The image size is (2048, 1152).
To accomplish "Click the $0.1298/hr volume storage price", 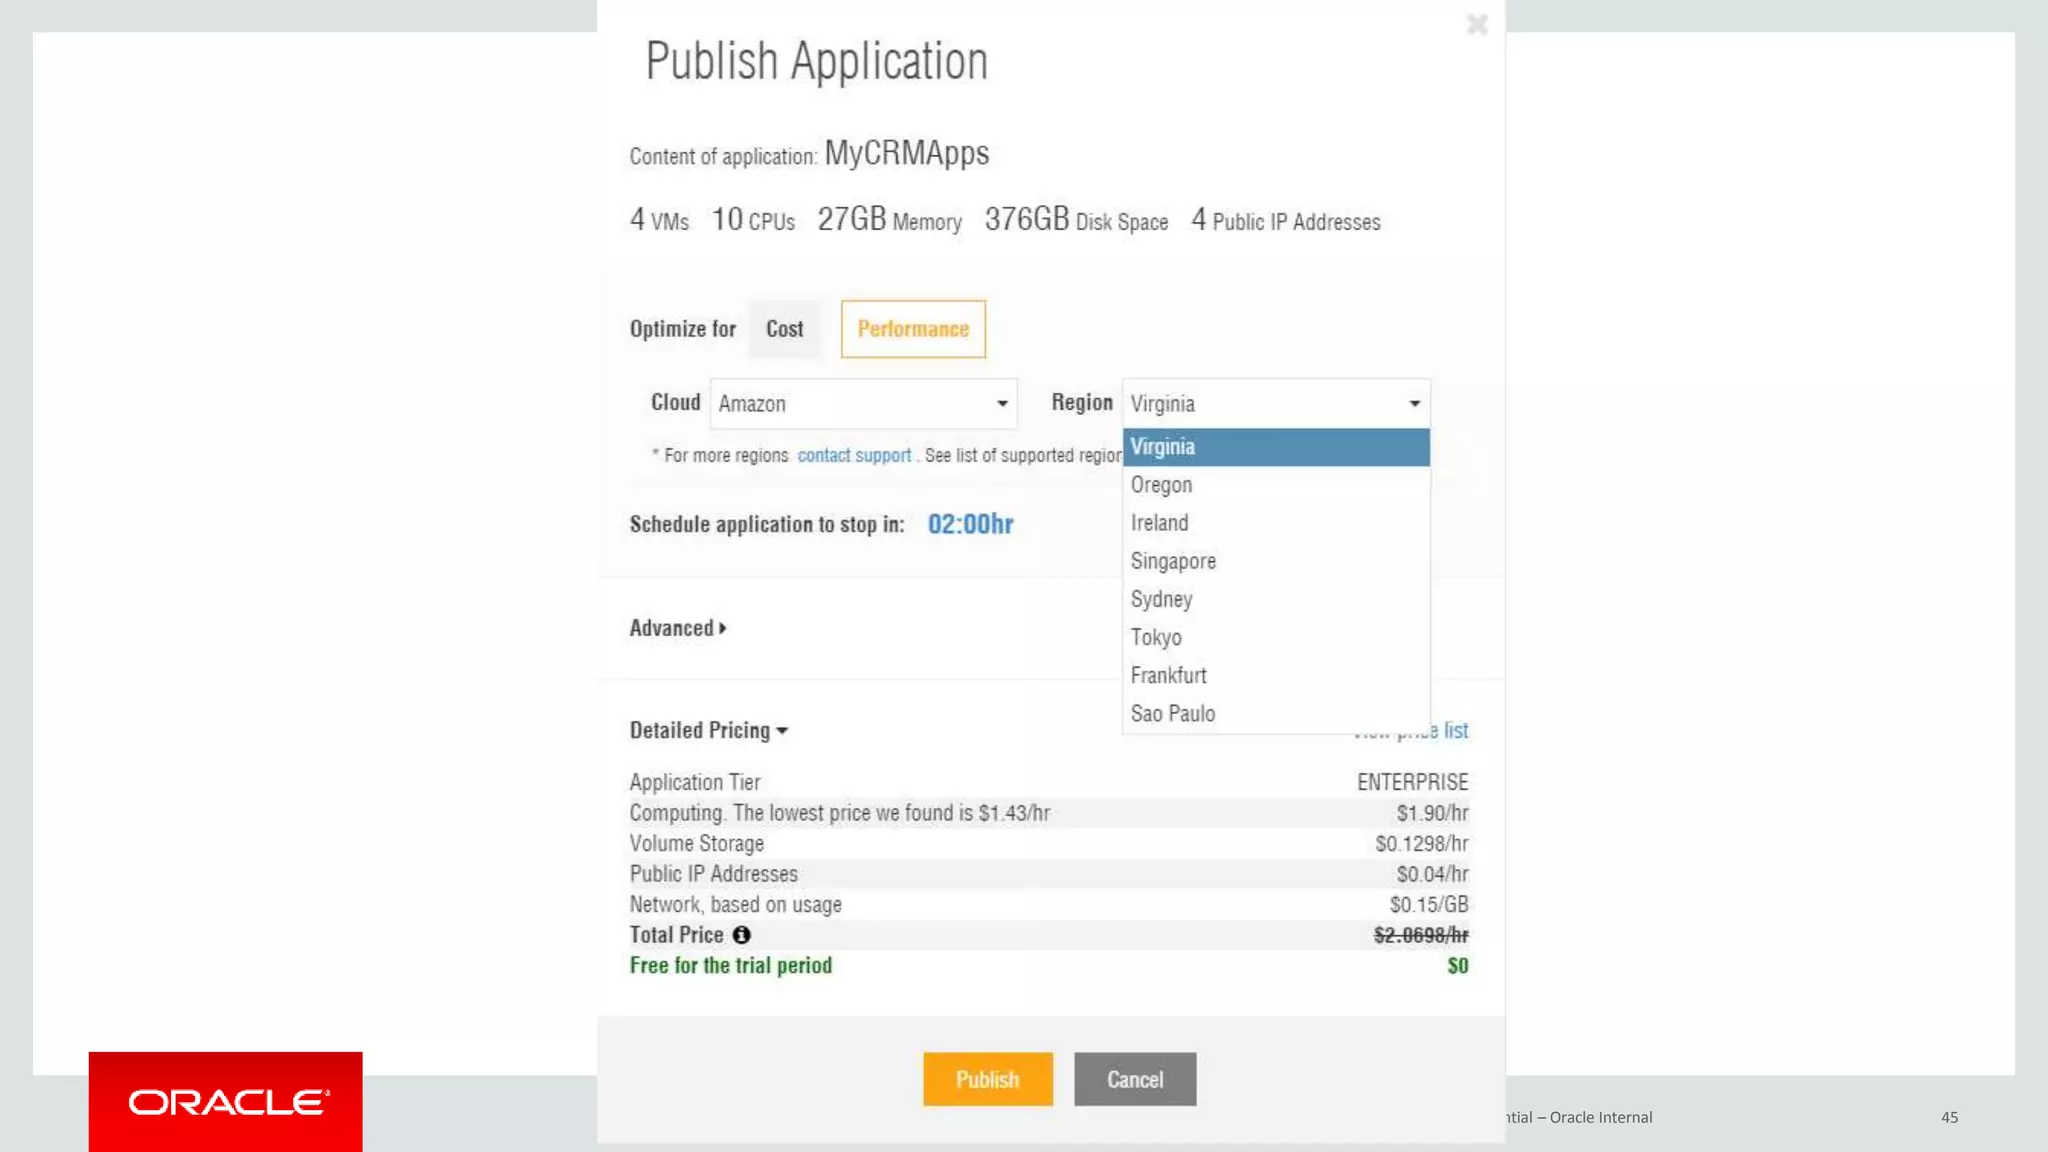I will tap(1421, 844).
